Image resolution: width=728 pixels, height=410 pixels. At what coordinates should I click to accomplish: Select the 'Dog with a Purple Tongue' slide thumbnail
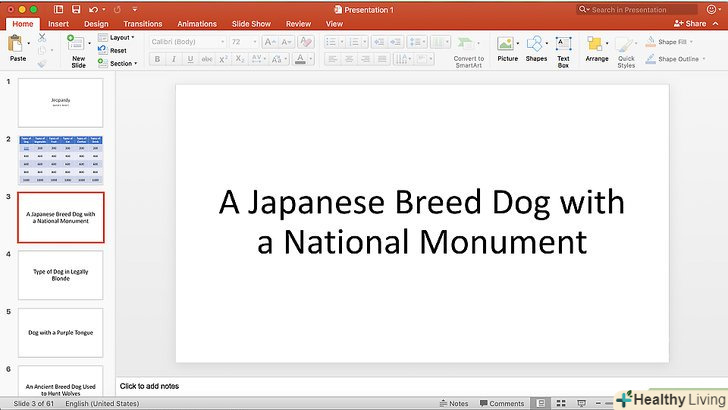click(60, 332)
